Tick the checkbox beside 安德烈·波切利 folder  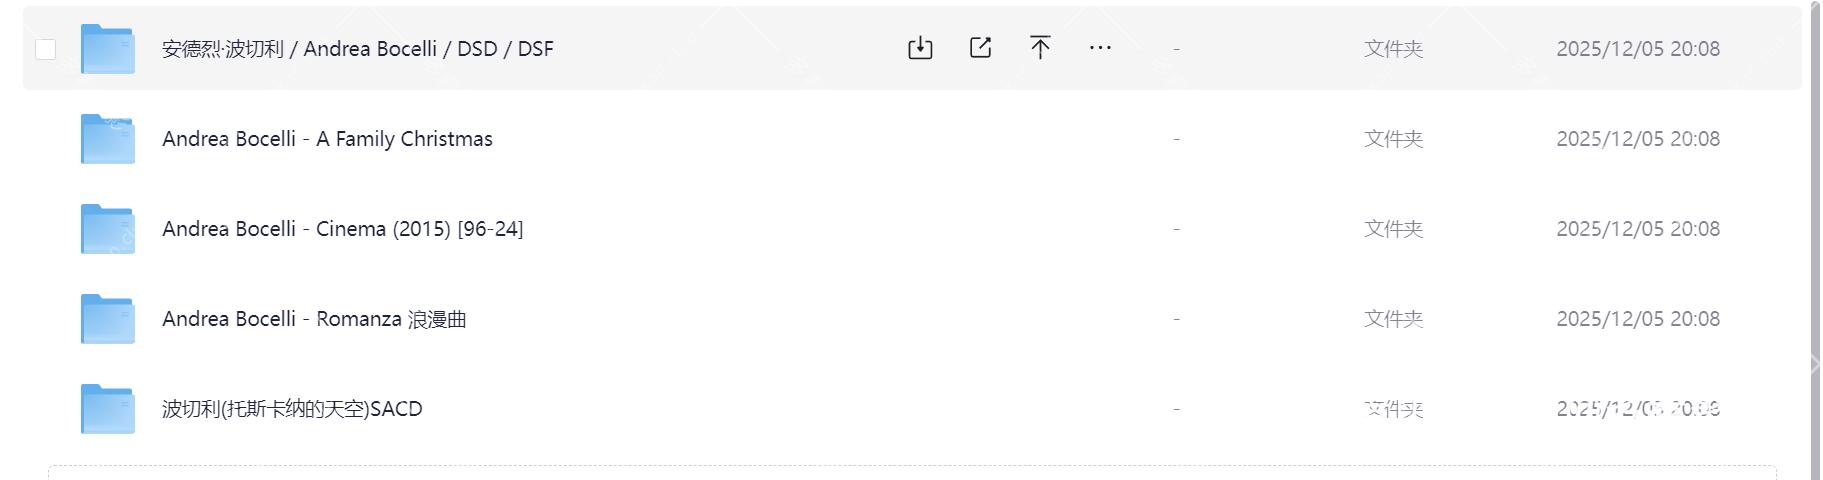(46, 49)
